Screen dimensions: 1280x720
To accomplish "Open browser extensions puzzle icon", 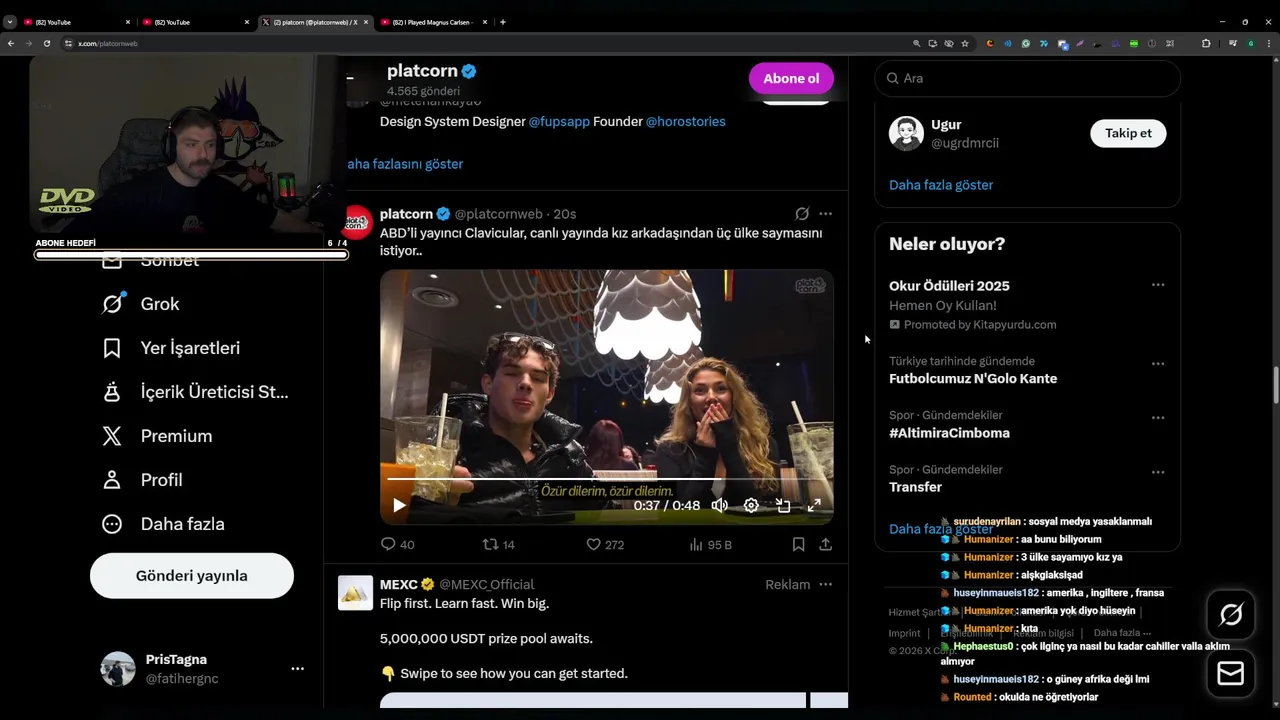I will (1206, 43).
